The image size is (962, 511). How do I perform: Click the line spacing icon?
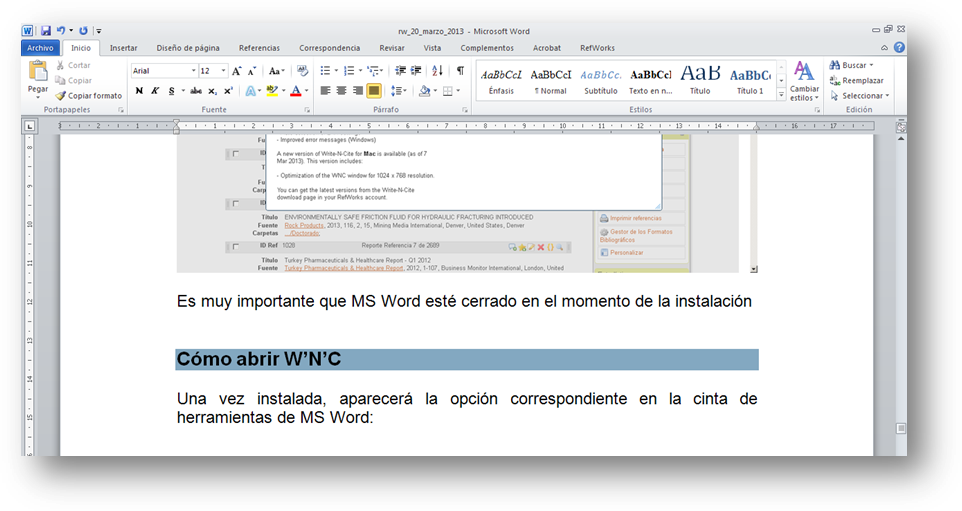click(396, 91)
